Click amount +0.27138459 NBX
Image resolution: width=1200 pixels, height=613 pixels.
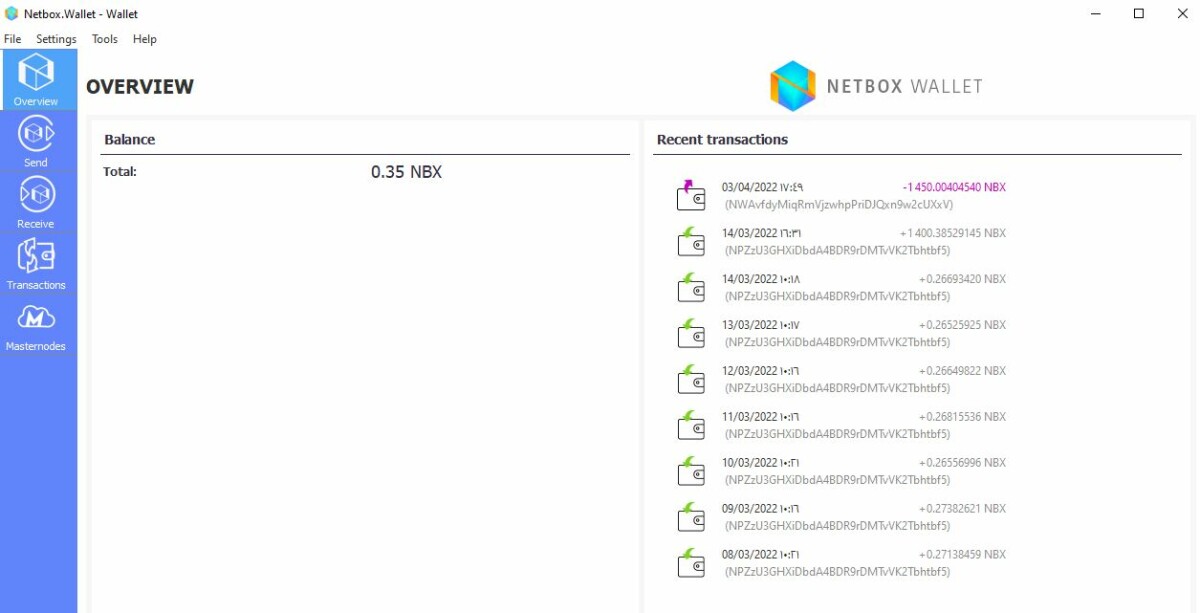click(x=963, y=555)
